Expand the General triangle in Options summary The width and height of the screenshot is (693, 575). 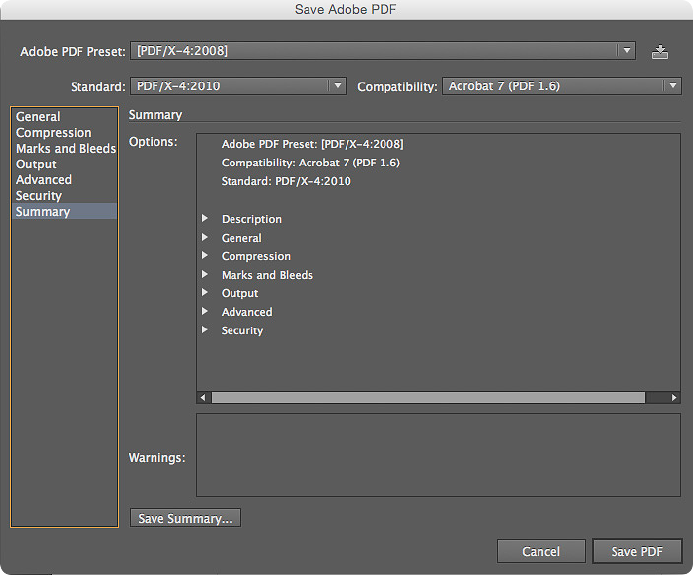[205, 237]
